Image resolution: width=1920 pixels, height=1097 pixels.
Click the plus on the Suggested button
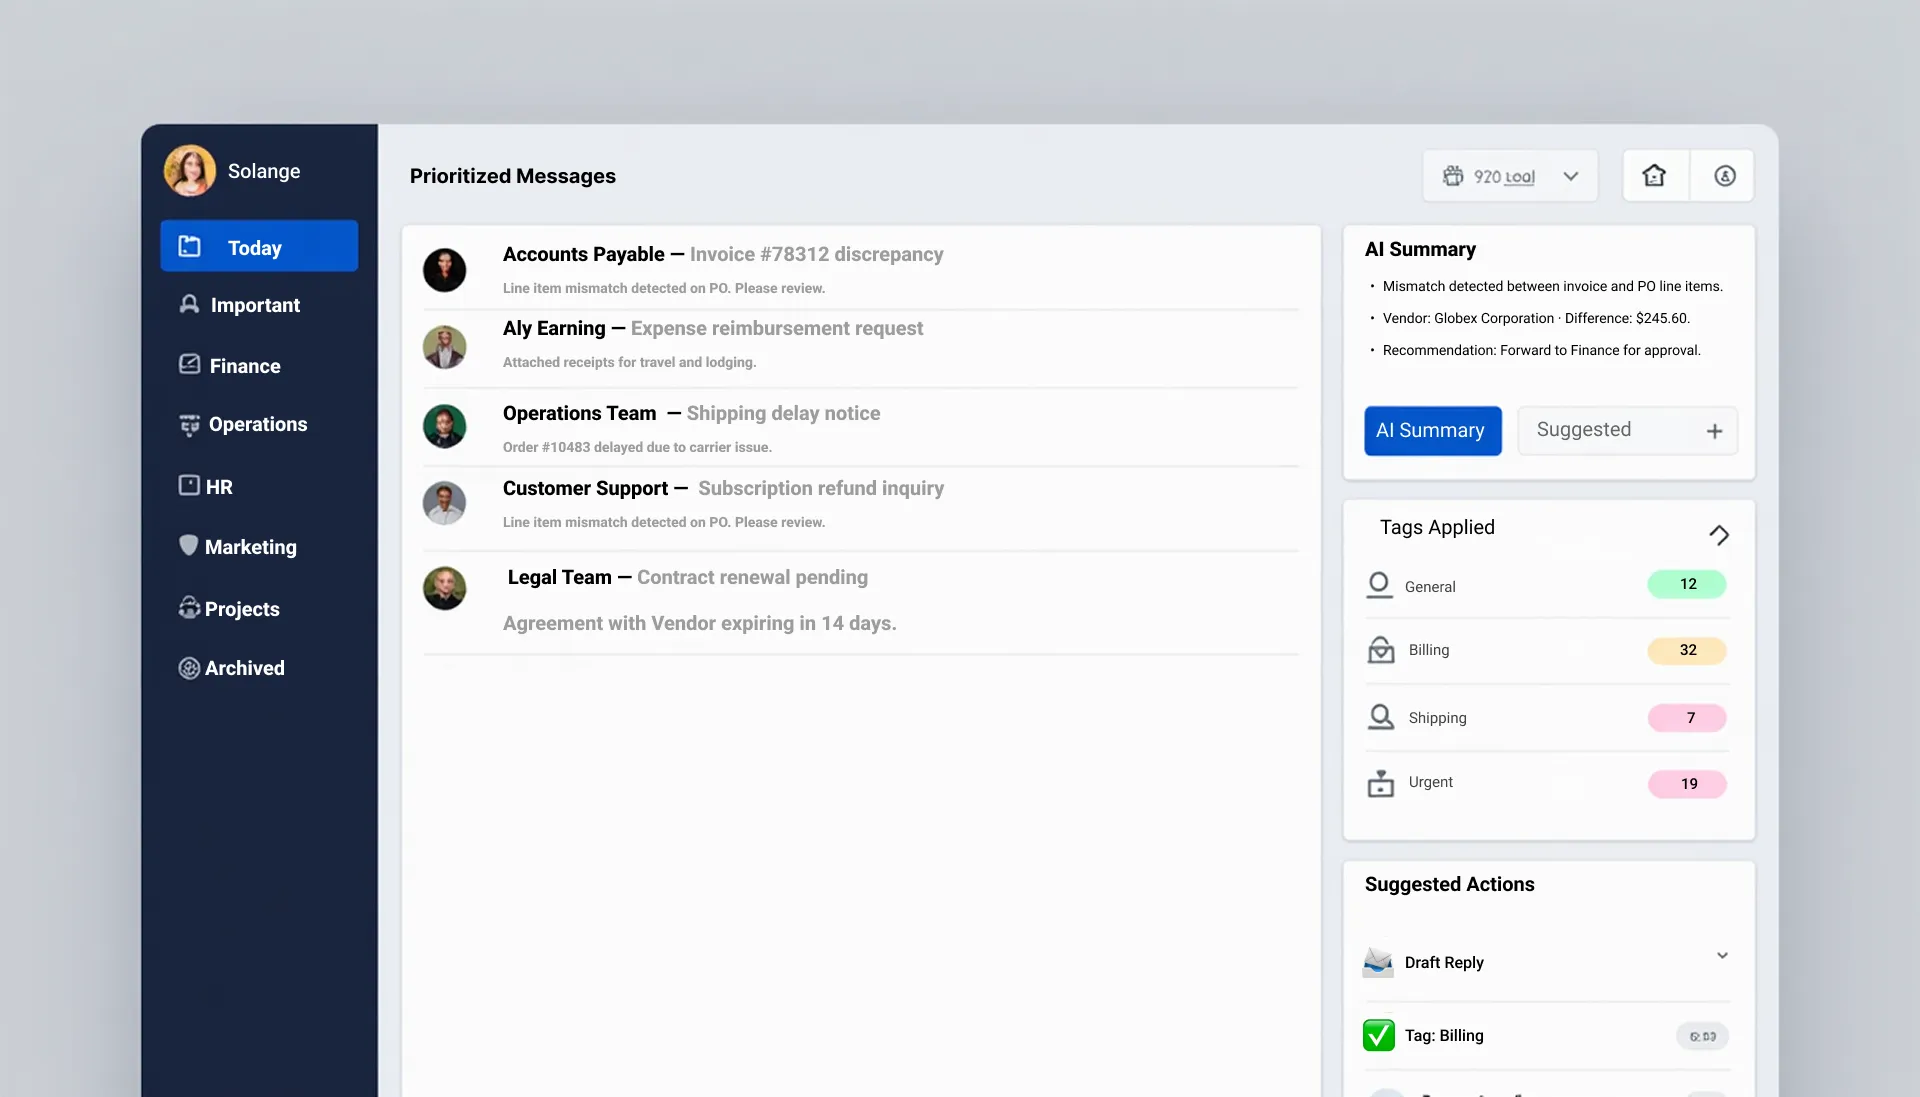1714,430
